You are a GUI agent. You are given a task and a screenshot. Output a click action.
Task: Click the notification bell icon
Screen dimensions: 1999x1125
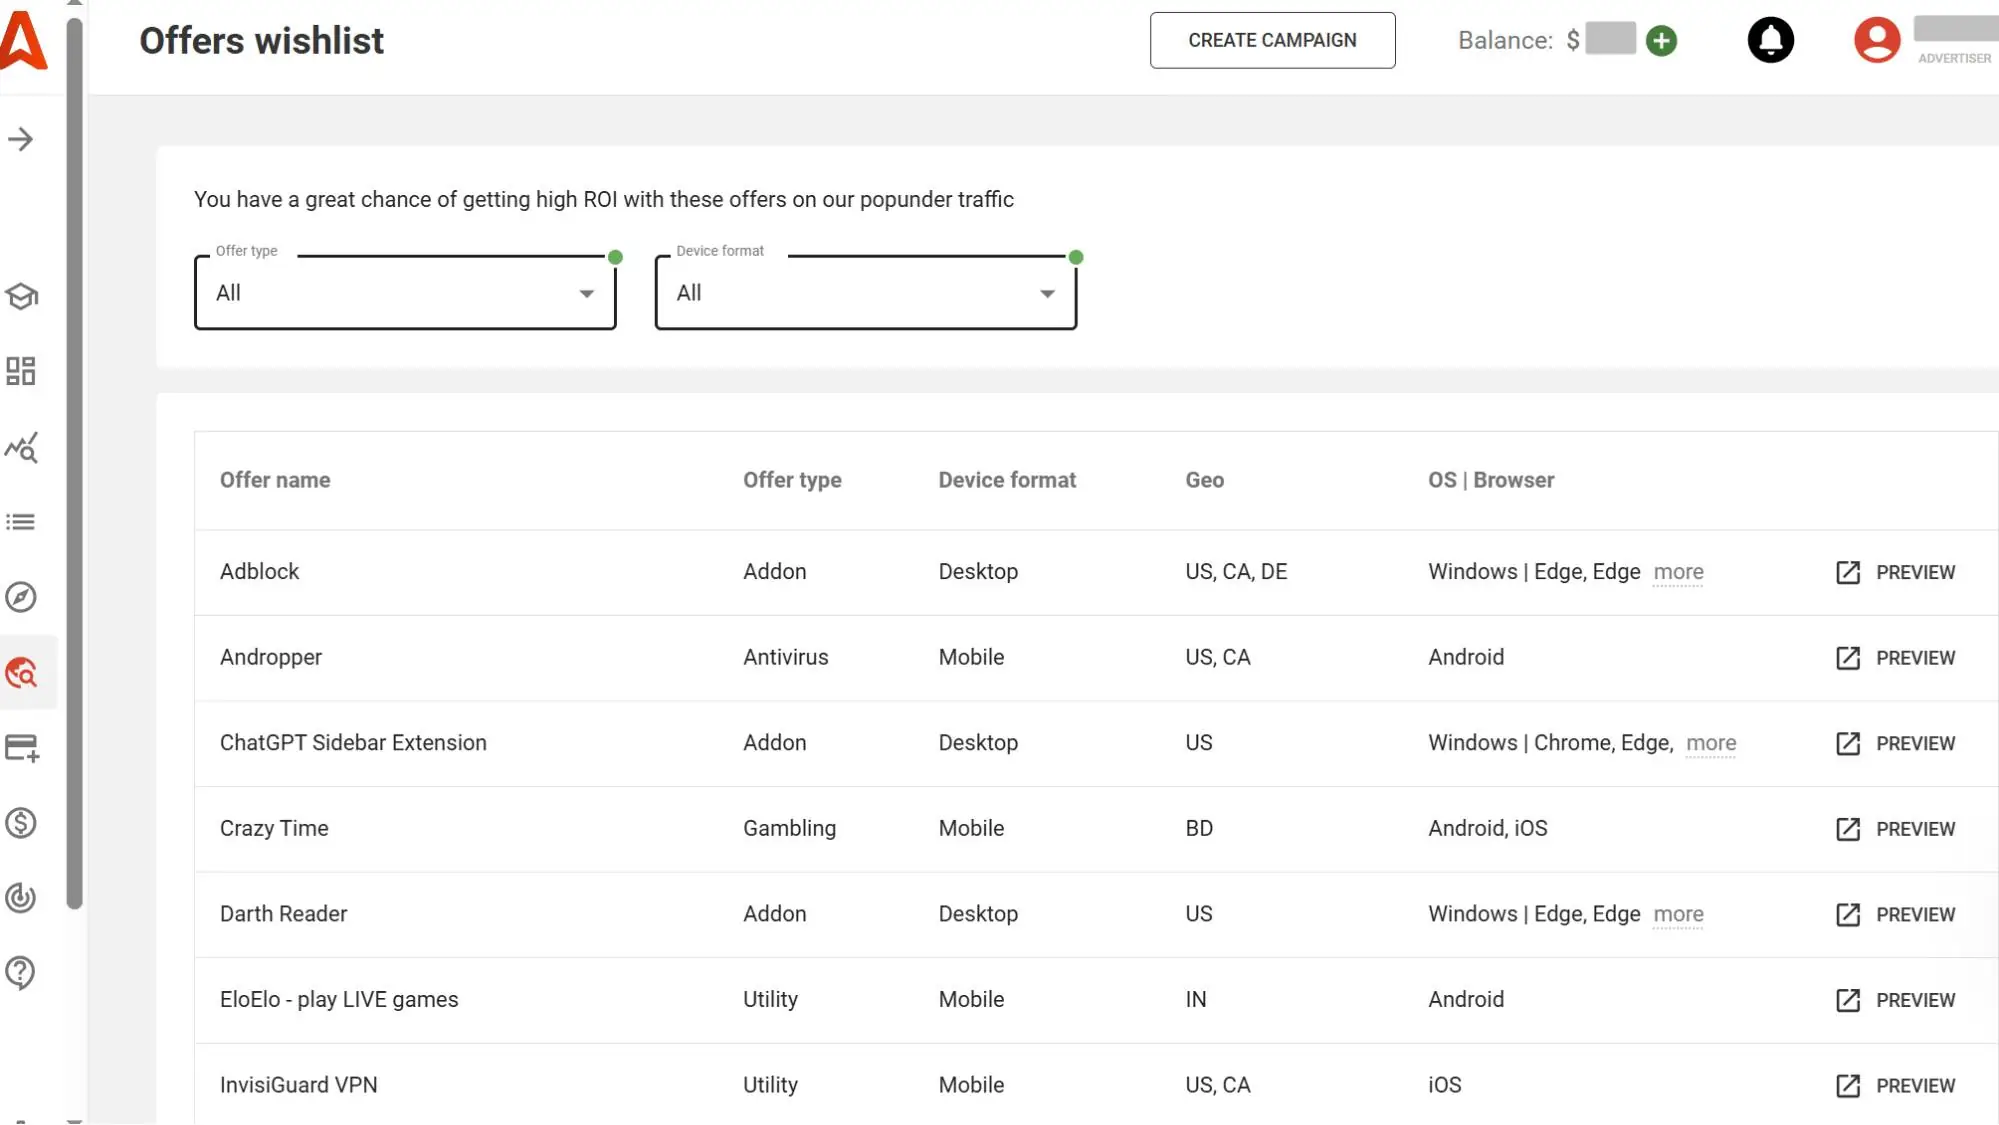1770,41
